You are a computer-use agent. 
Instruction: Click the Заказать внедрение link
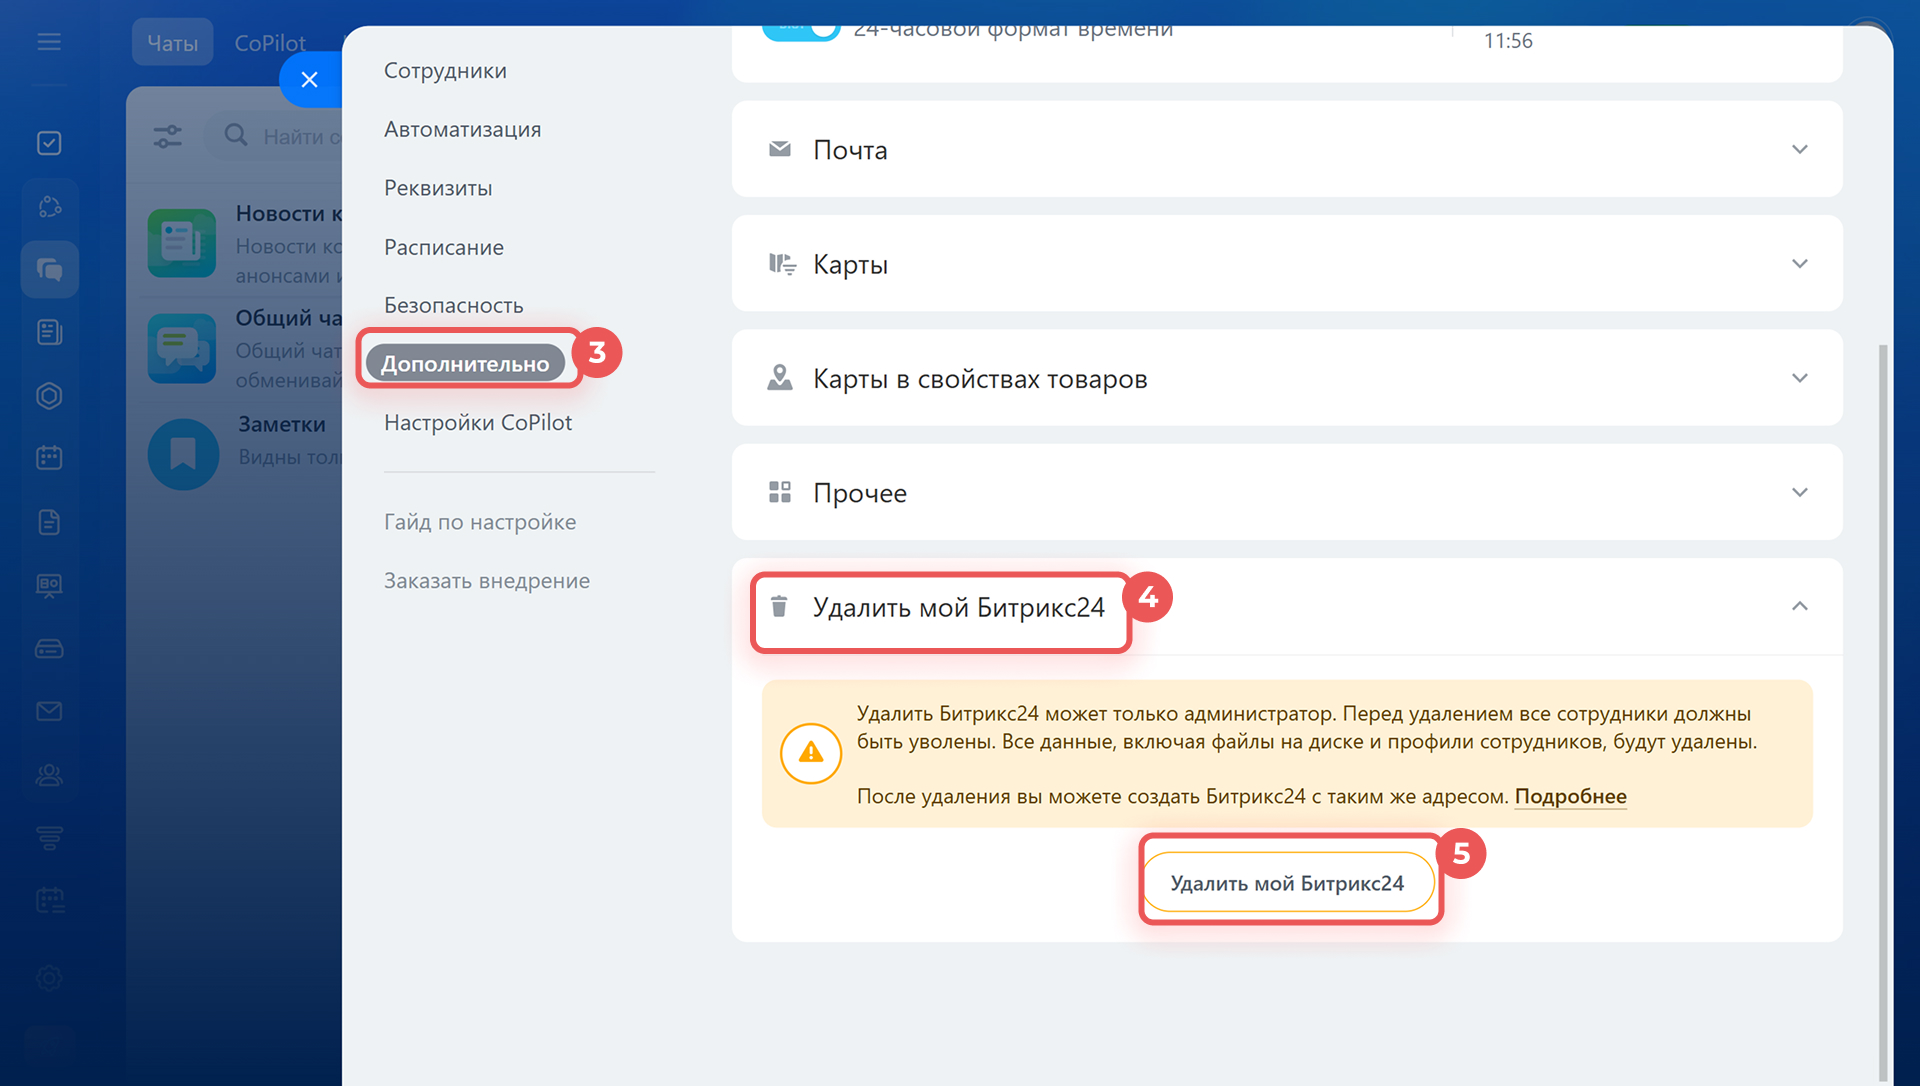pos(487,581)
